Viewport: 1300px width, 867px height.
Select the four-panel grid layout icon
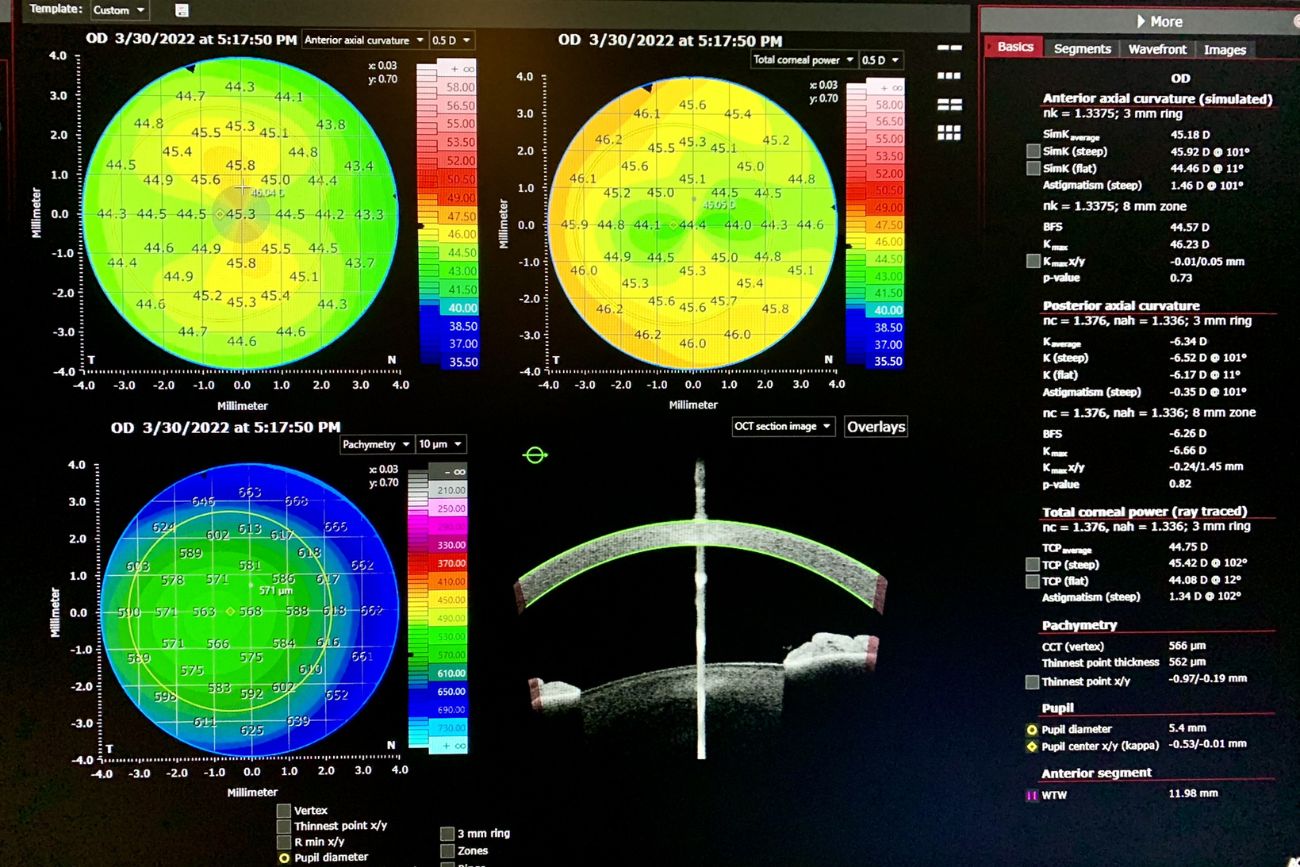949,104
